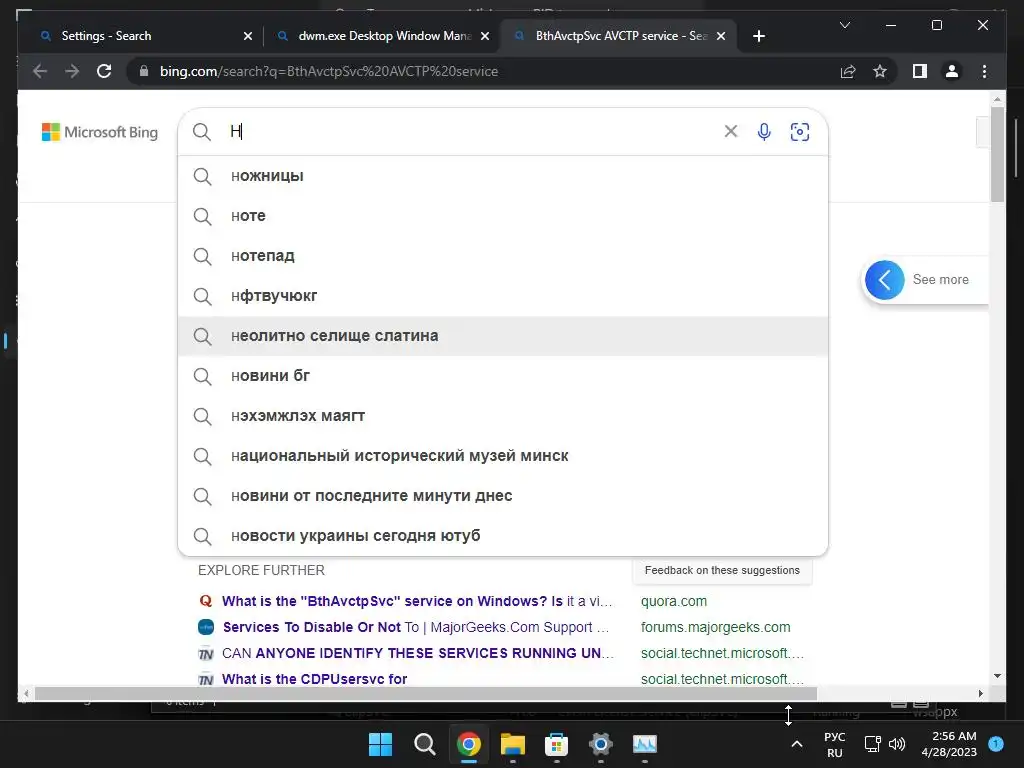This screenshot has height=768, width=1024.
Task: Click the lock site info icon
Action: [x=144, y=71]
